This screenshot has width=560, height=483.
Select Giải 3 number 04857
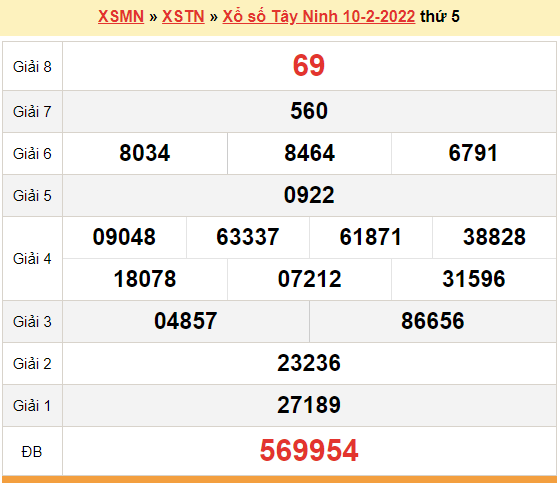pyautogui.click(x=186, y=321)
